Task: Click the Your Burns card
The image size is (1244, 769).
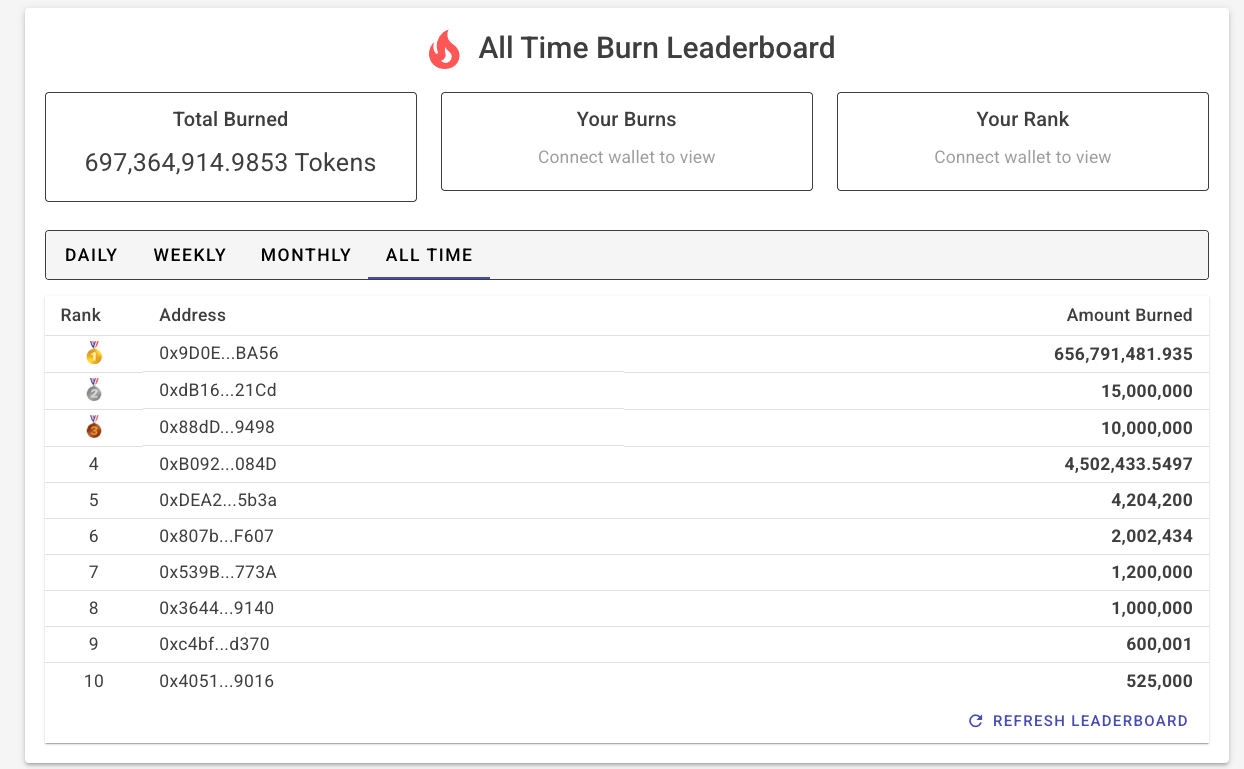Action: [626, 141]
